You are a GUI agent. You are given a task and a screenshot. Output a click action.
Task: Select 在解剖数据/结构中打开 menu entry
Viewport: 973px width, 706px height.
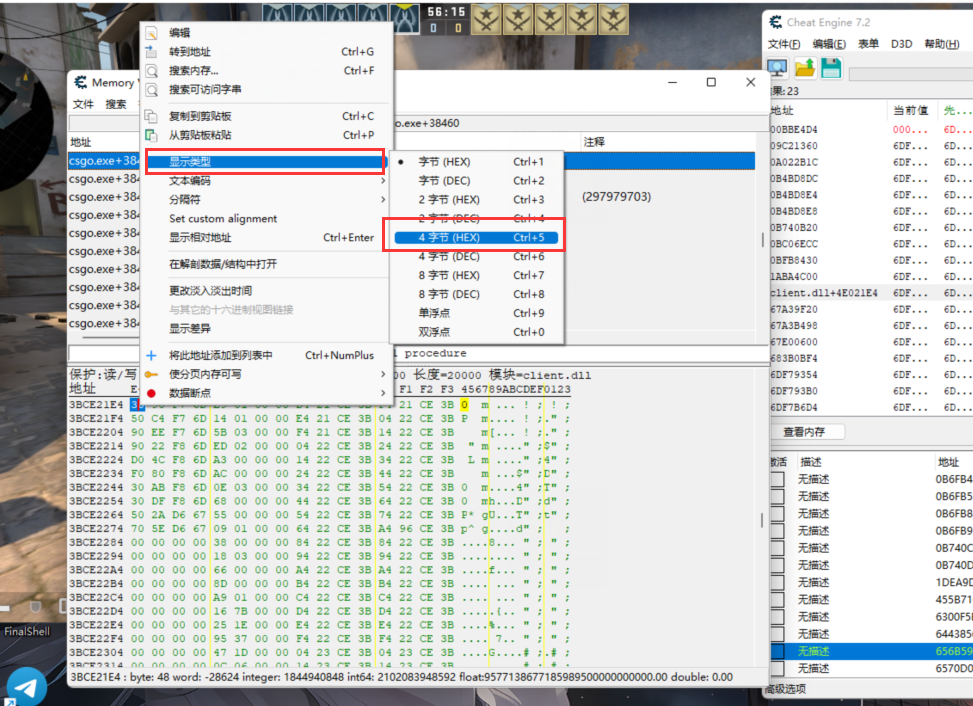pos(266,264)
